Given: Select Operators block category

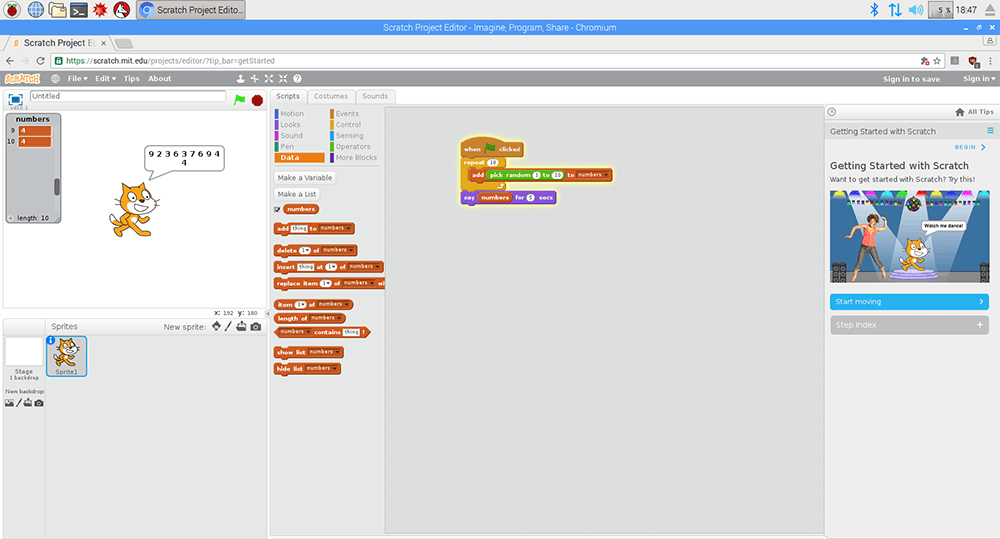Looking at the screenshot, I should point(353,147).
